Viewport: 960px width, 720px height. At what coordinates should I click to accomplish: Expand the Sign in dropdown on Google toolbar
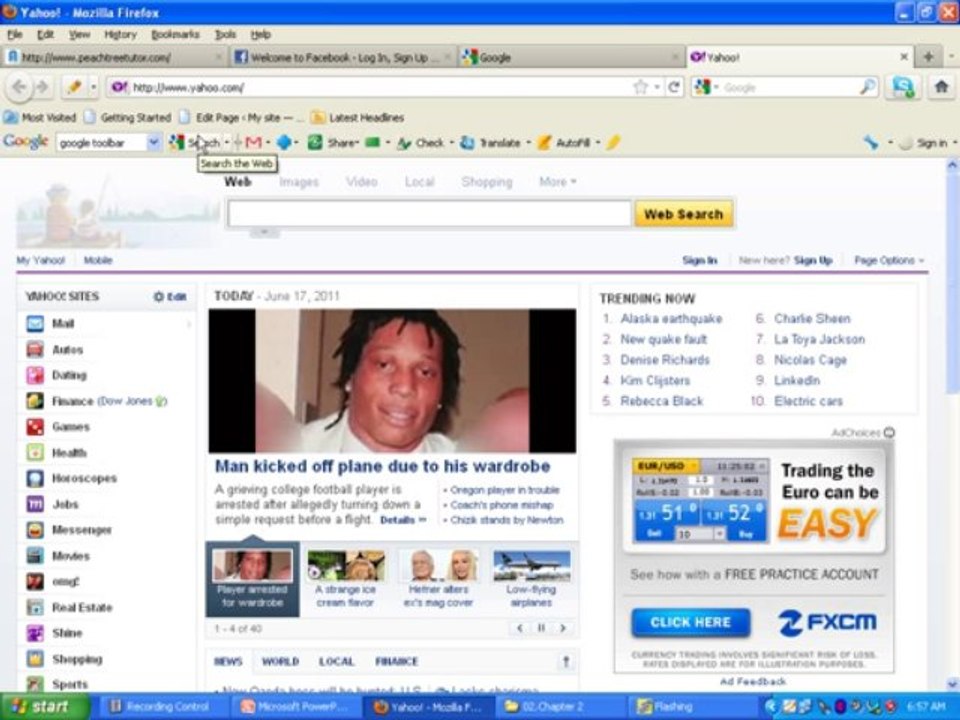954,143
